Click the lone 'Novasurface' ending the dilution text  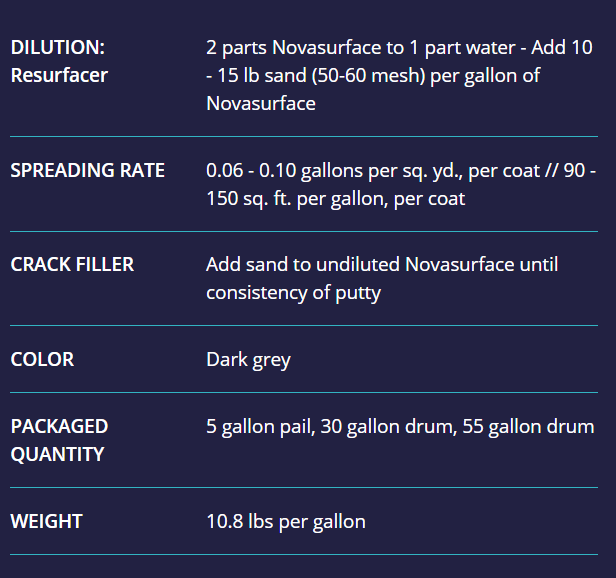pos(261,103)
